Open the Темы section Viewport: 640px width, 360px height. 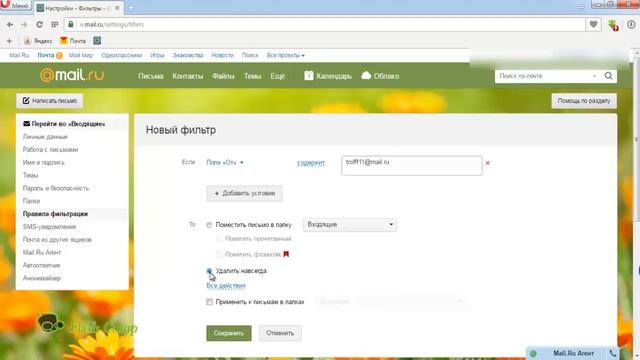coord(252,76)
